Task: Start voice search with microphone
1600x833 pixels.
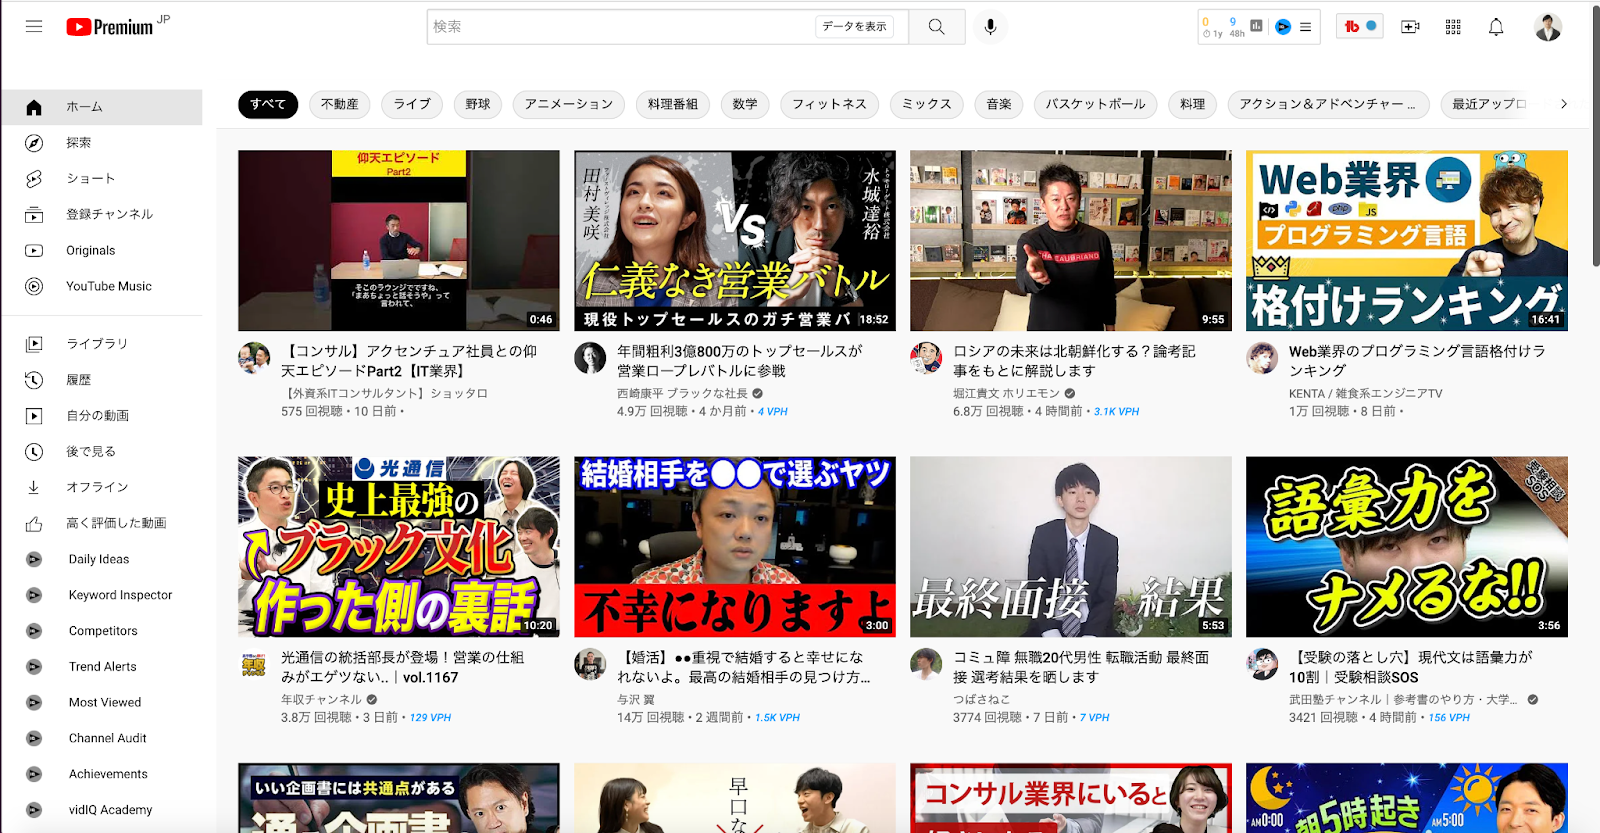Action: coord(990,27)
